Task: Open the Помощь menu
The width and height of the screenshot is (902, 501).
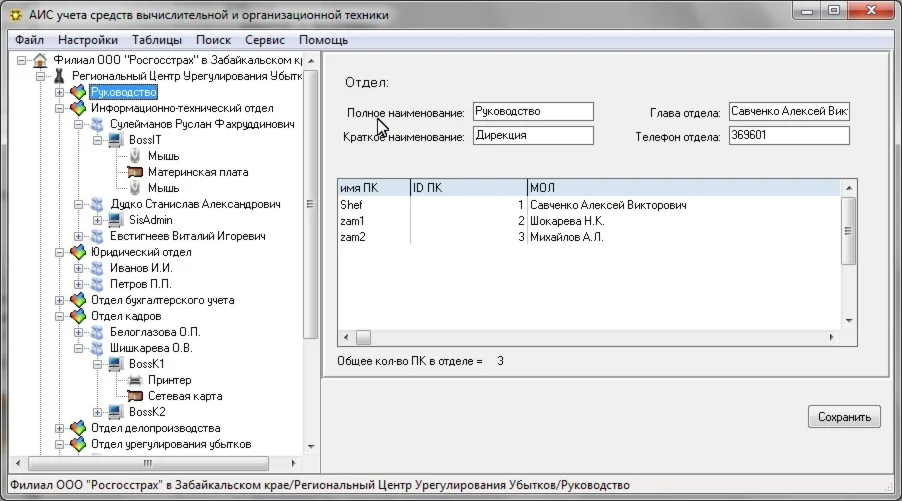Action: point(323,40)
